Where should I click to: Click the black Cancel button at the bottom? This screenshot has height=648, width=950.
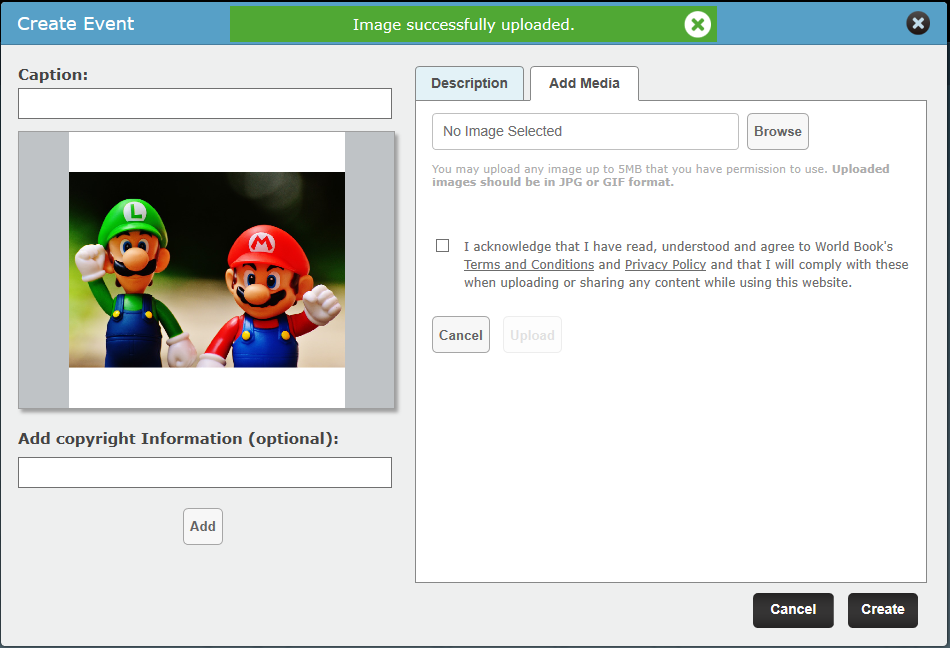(793, 610)
